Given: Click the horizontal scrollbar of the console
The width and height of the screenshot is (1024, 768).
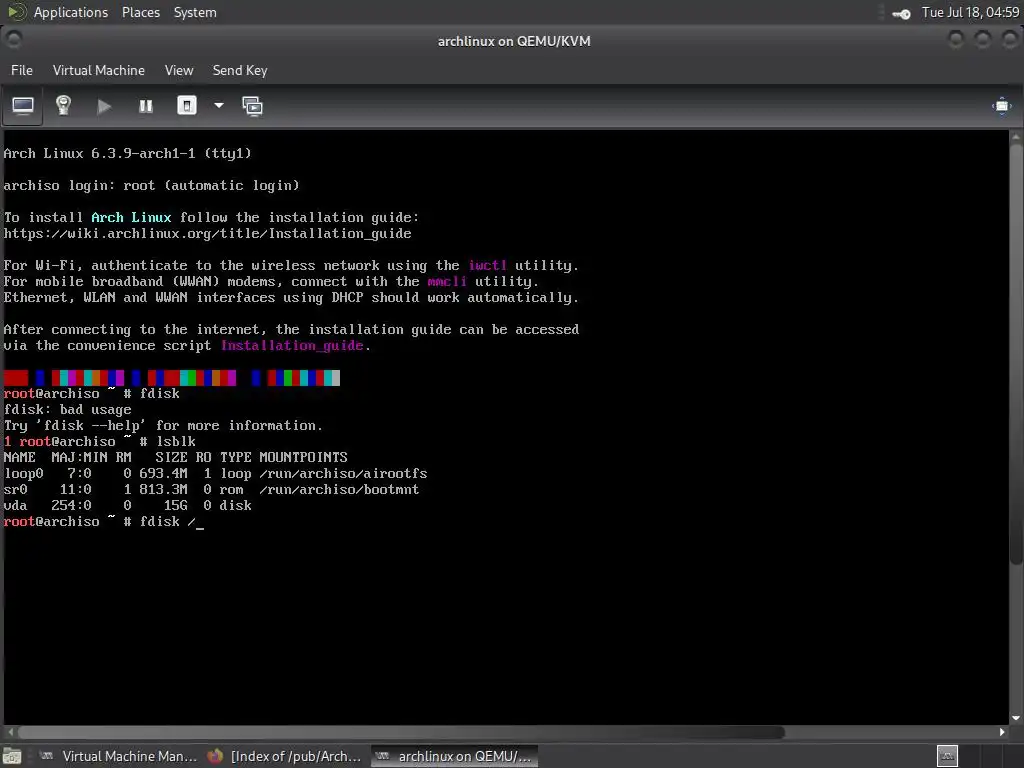Looking at the screenshot, I should point(401,732).
